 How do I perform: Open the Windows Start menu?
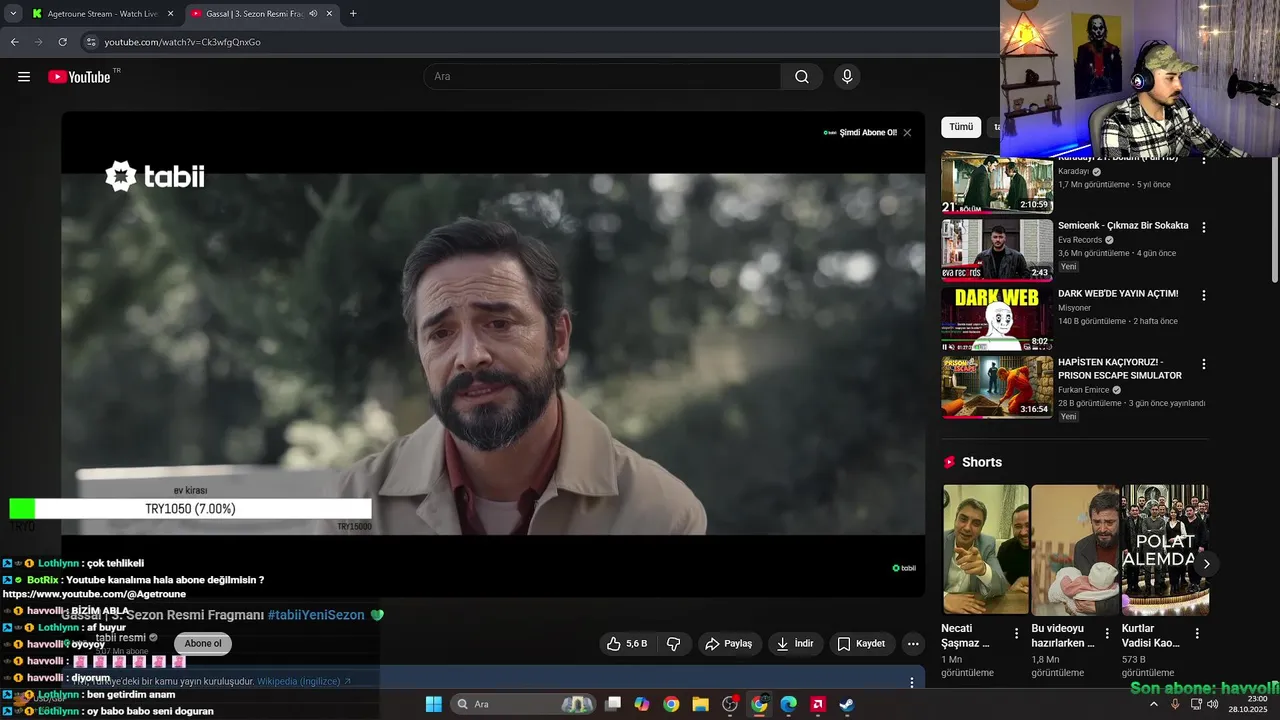click(433, 704)
